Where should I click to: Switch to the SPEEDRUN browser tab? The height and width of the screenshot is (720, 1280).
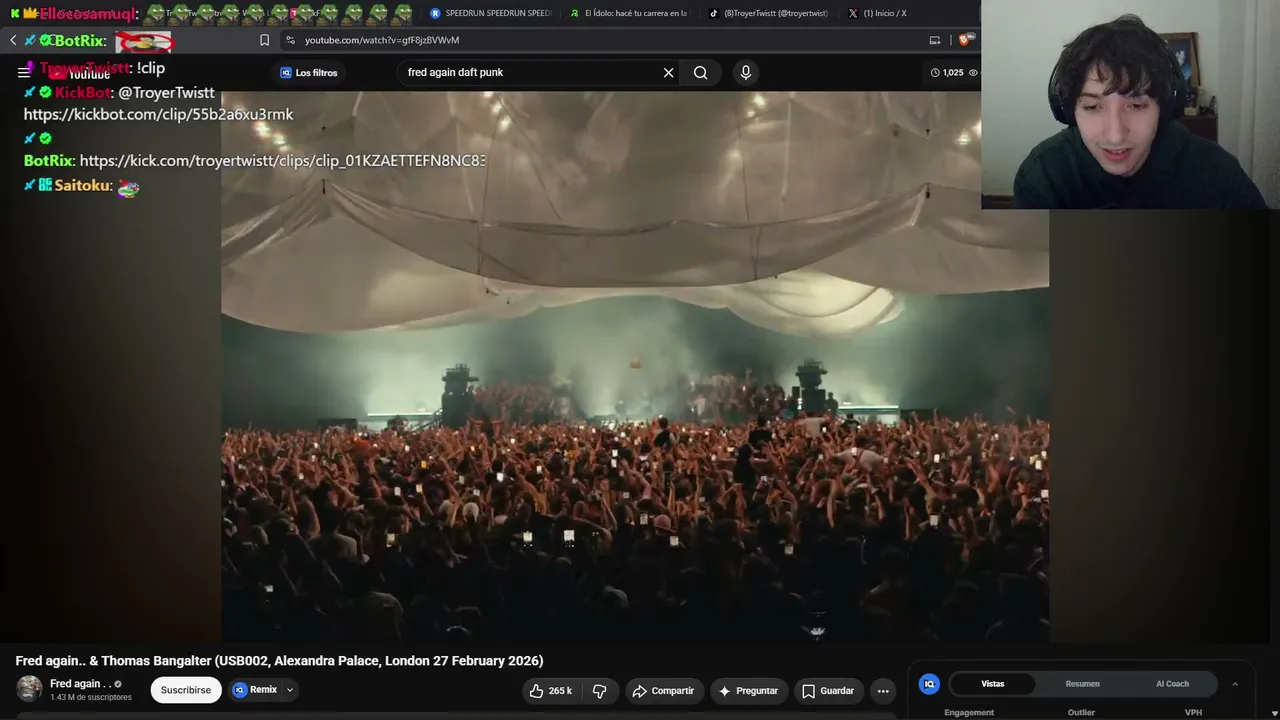[491, 13]
